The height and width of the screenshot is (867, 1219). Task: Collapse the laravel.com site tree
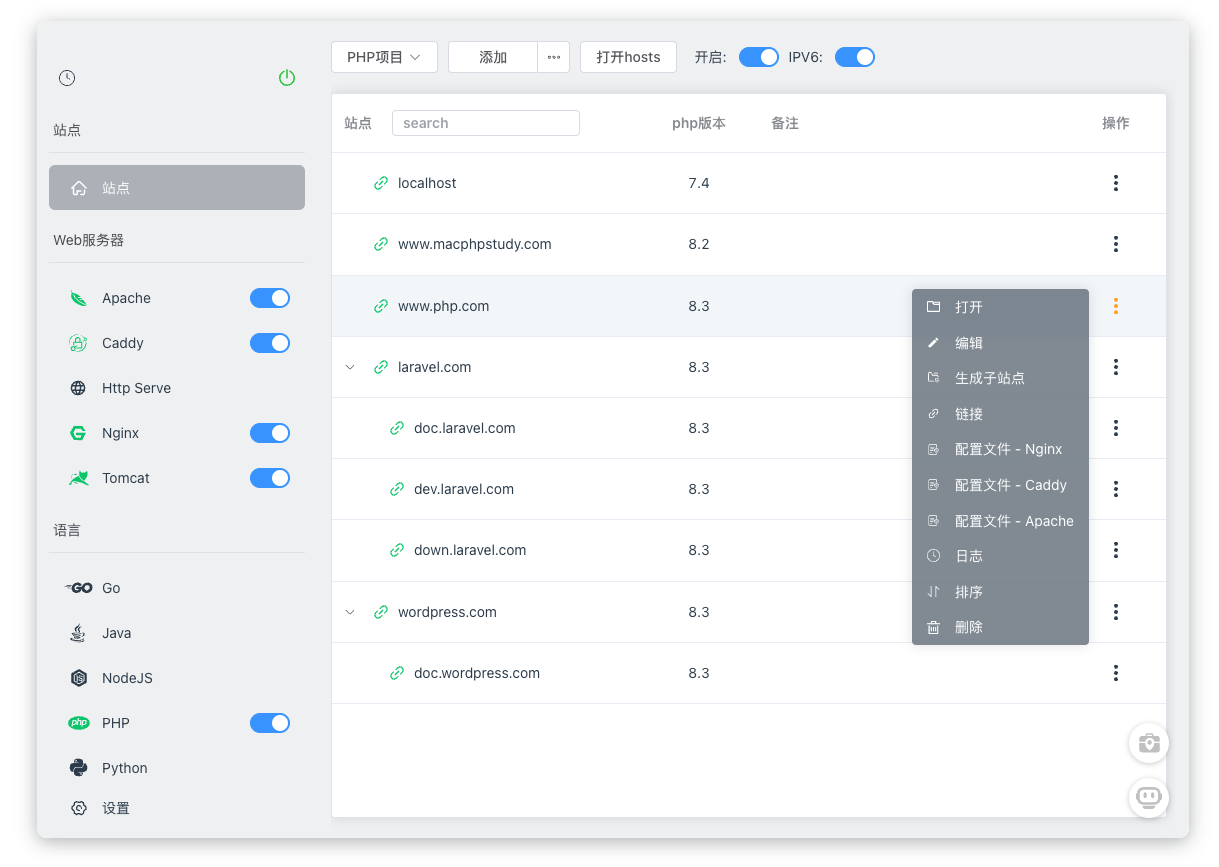[x=350, y=367]
